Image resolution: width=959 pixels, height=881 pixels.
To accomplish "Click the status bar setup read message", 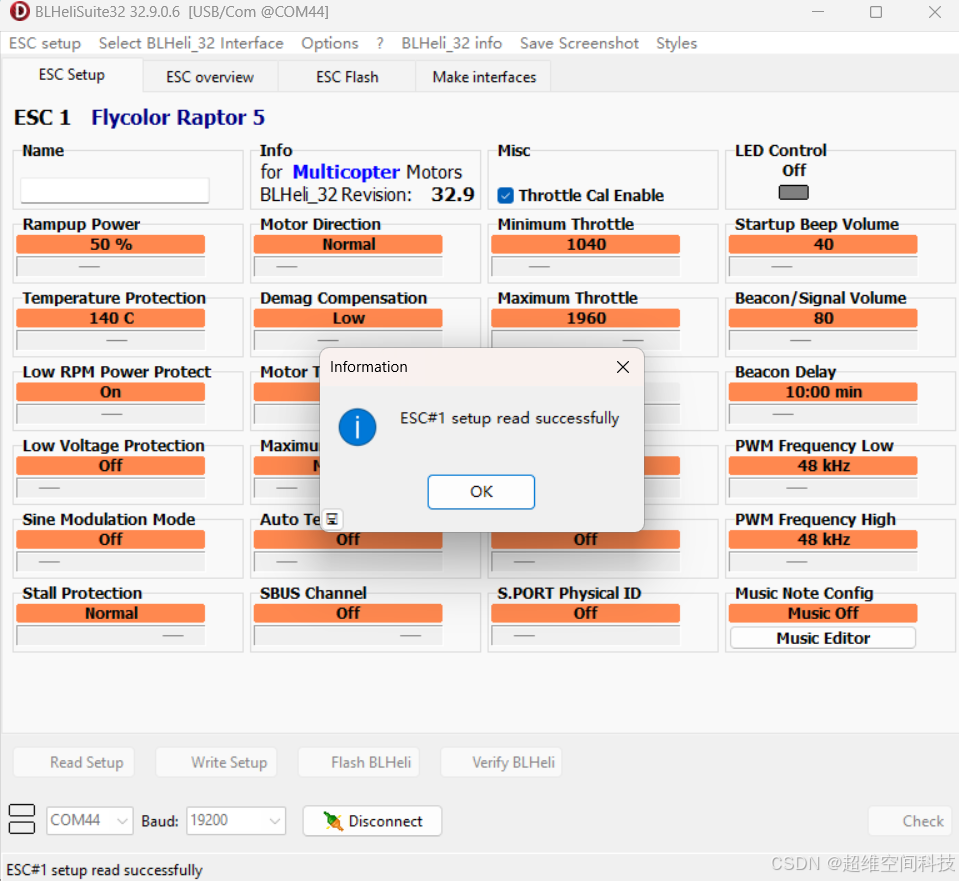I will click(105, 870).
